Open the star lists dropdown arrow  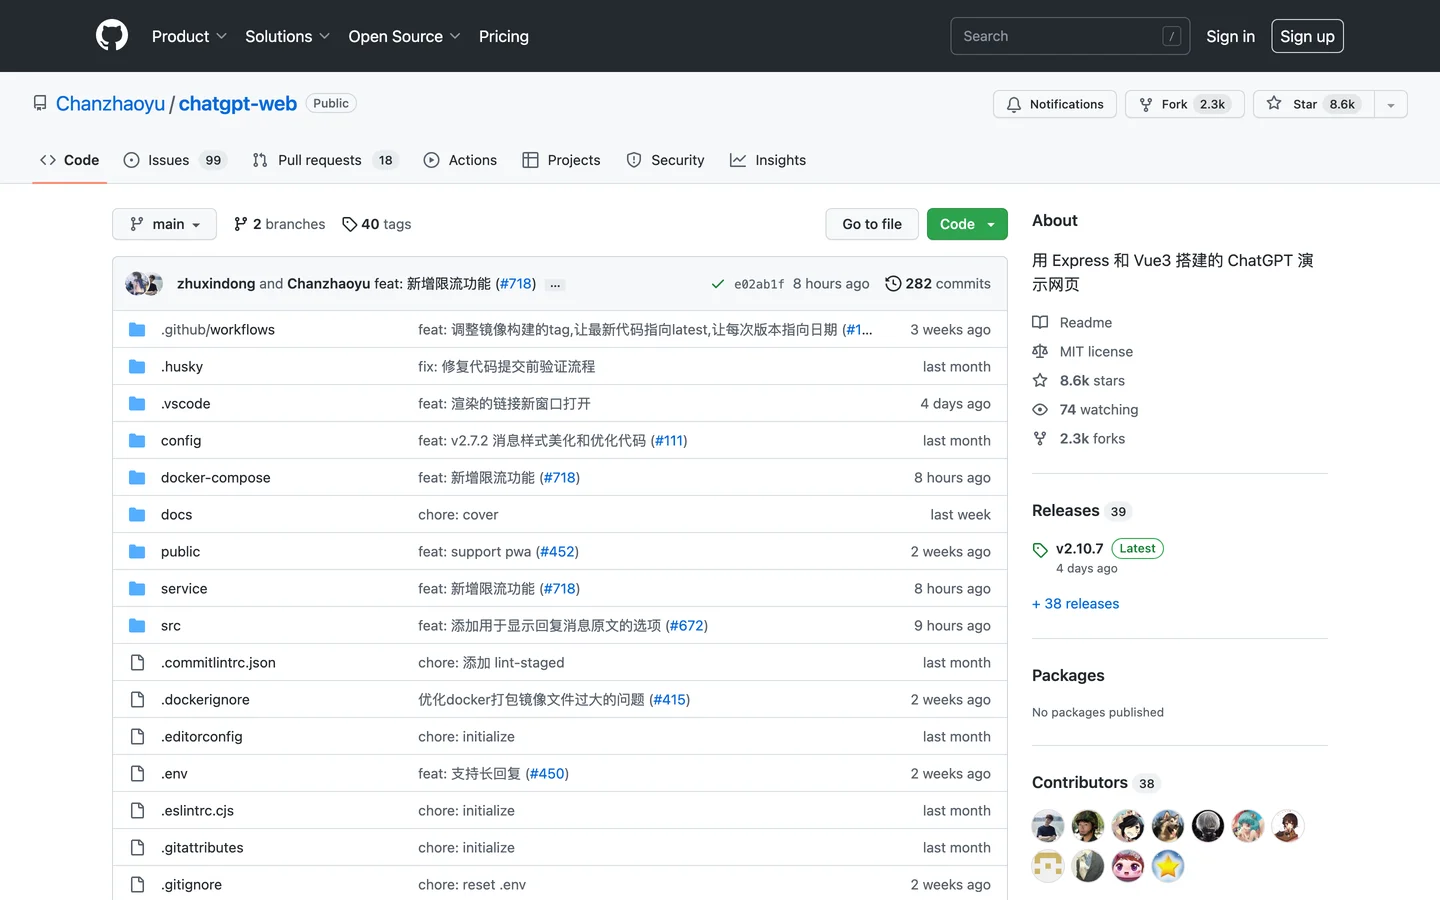click(1390, 104)
